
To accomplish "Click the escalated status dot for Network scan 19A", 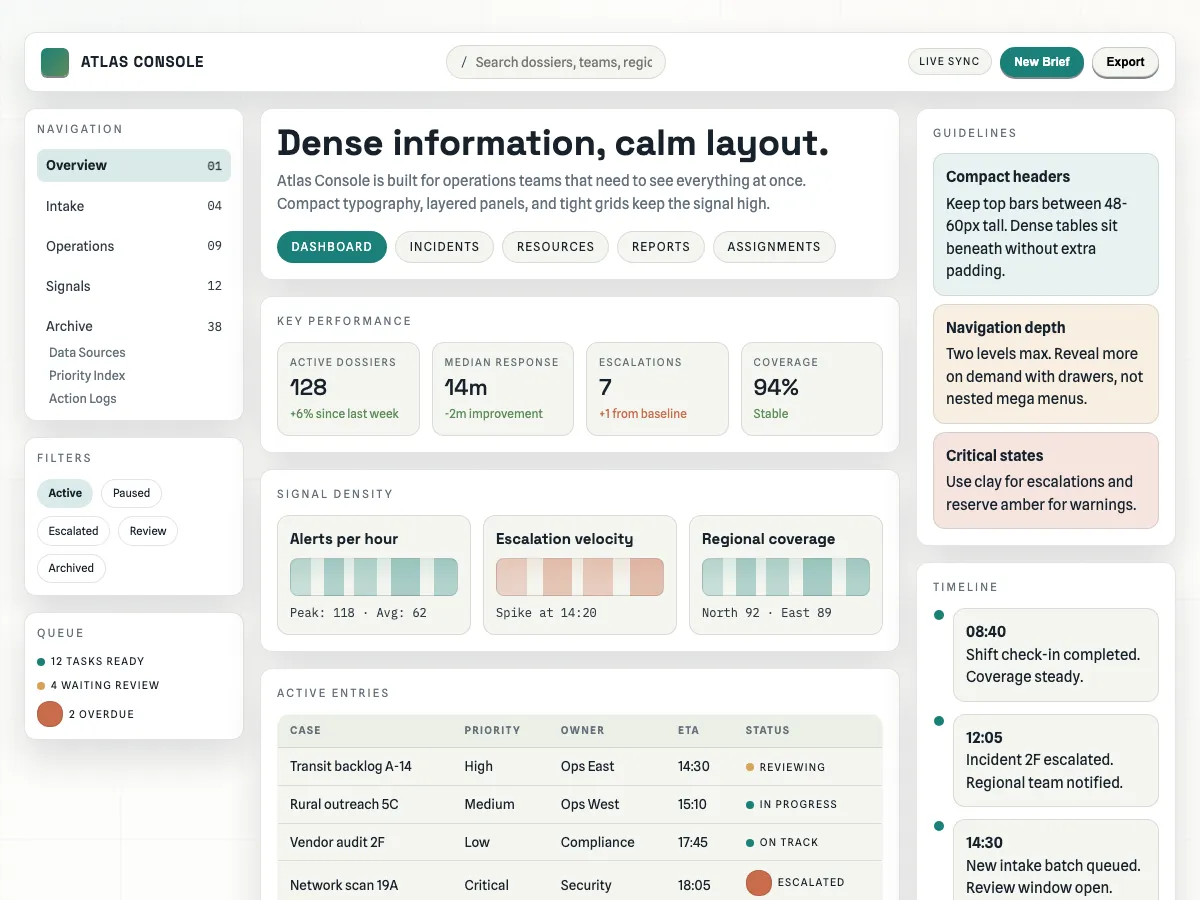I will click(759, 883).
